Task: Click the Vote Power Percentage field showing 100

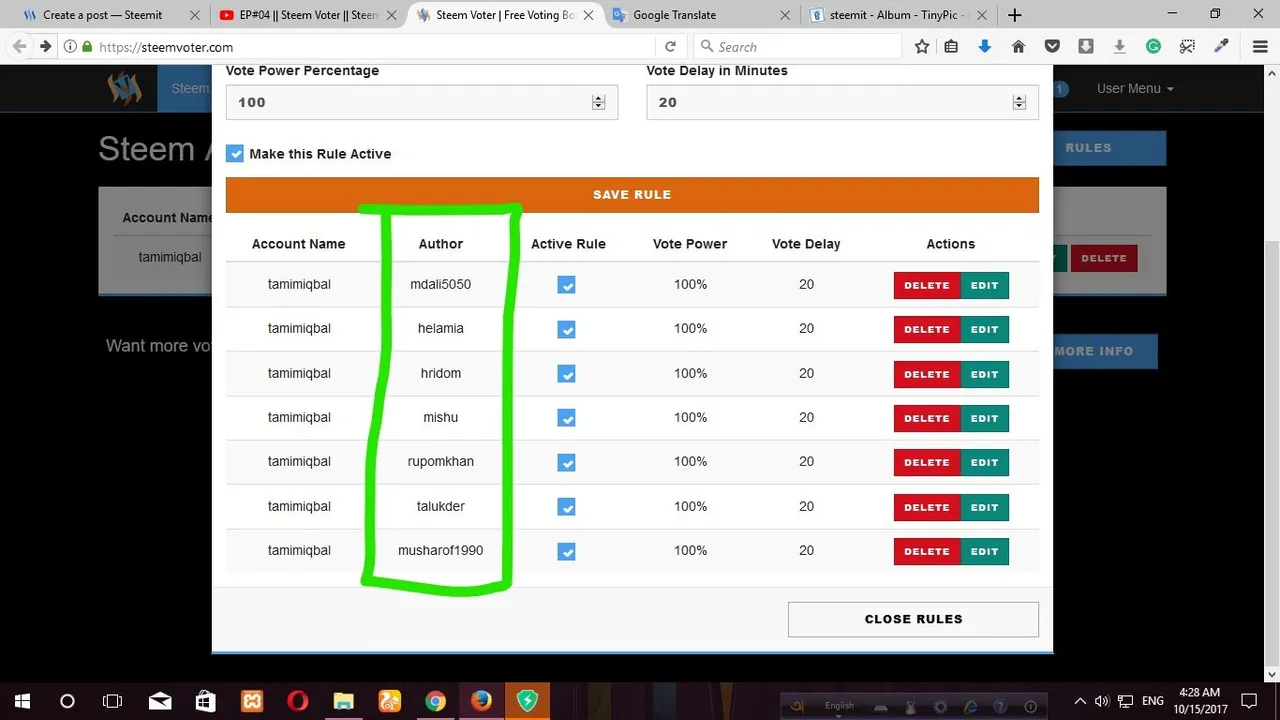Action: click(x=421, y=102)
